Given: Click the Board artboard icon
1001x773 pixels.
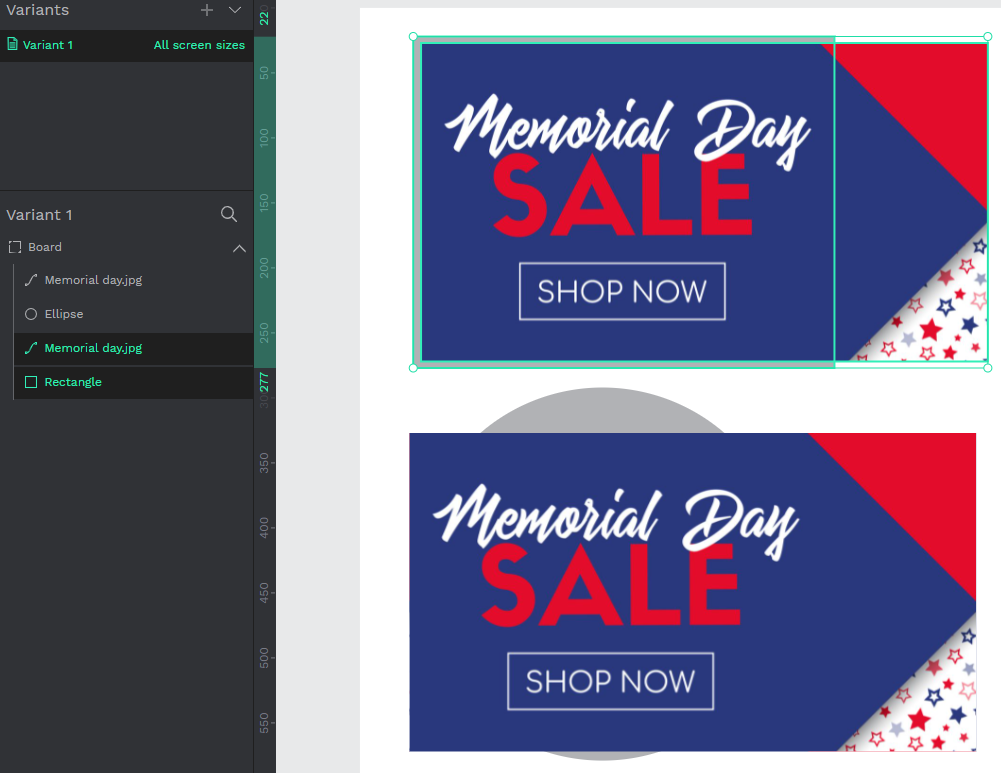Looking at the screenshot, I should 15,247.
